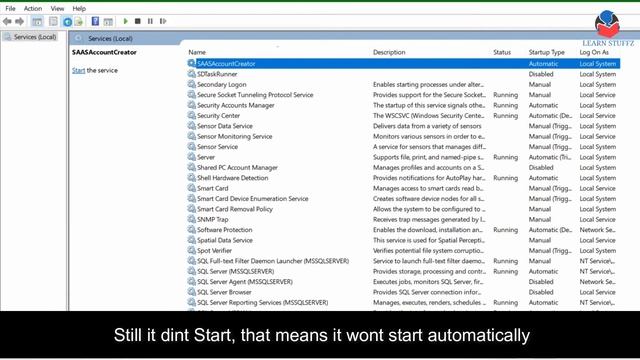Select the SQL Server Agent (MSSQLSERVER) service
This screenshot has width=640, height=360.
point(244,282)
